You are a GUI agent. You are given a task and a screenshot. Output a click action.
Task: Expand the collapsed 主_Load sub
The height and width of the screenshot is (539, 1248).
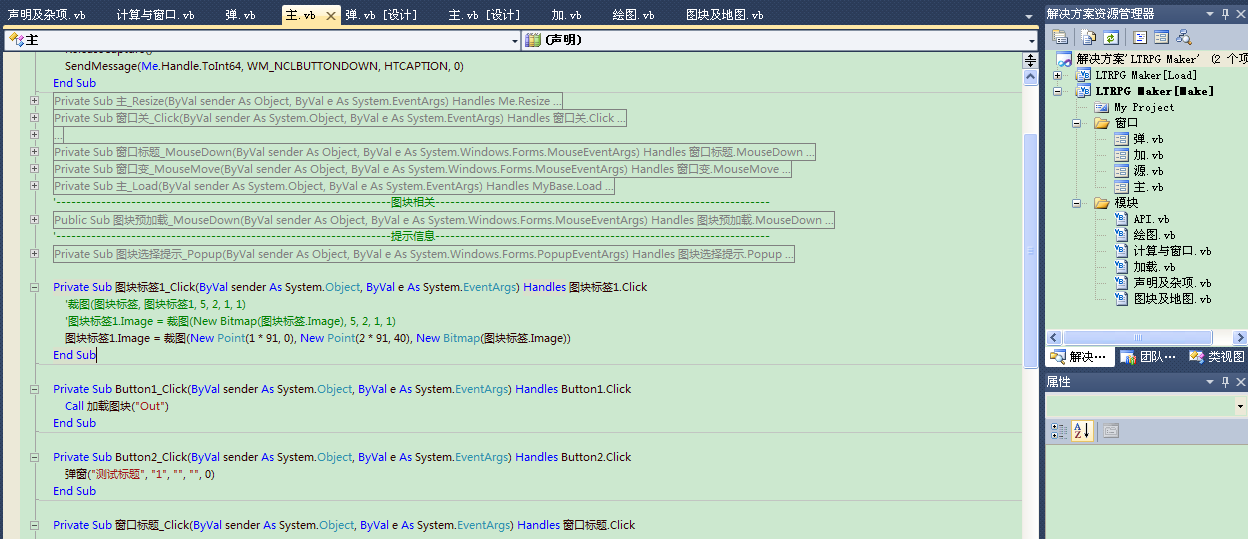(34, 186)
